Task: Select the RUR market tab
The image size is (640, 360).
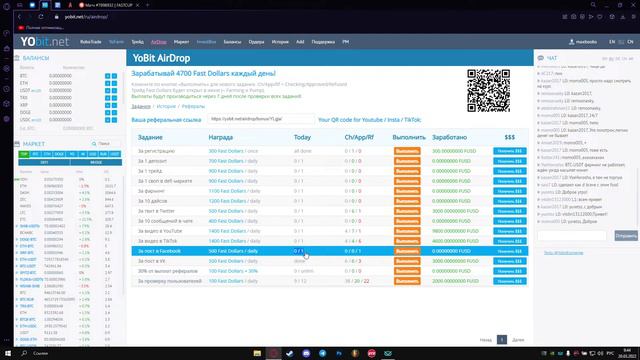Action: tap(103, 154)
